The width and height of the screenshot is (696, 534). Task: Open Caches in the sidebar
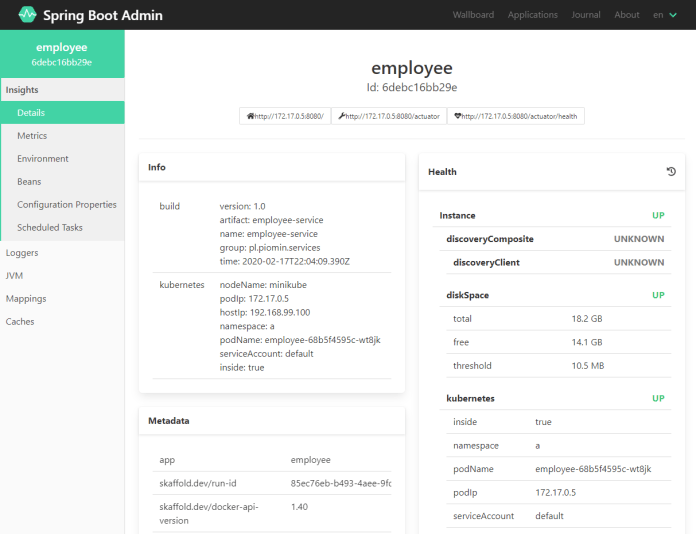(x=62, y=322)
